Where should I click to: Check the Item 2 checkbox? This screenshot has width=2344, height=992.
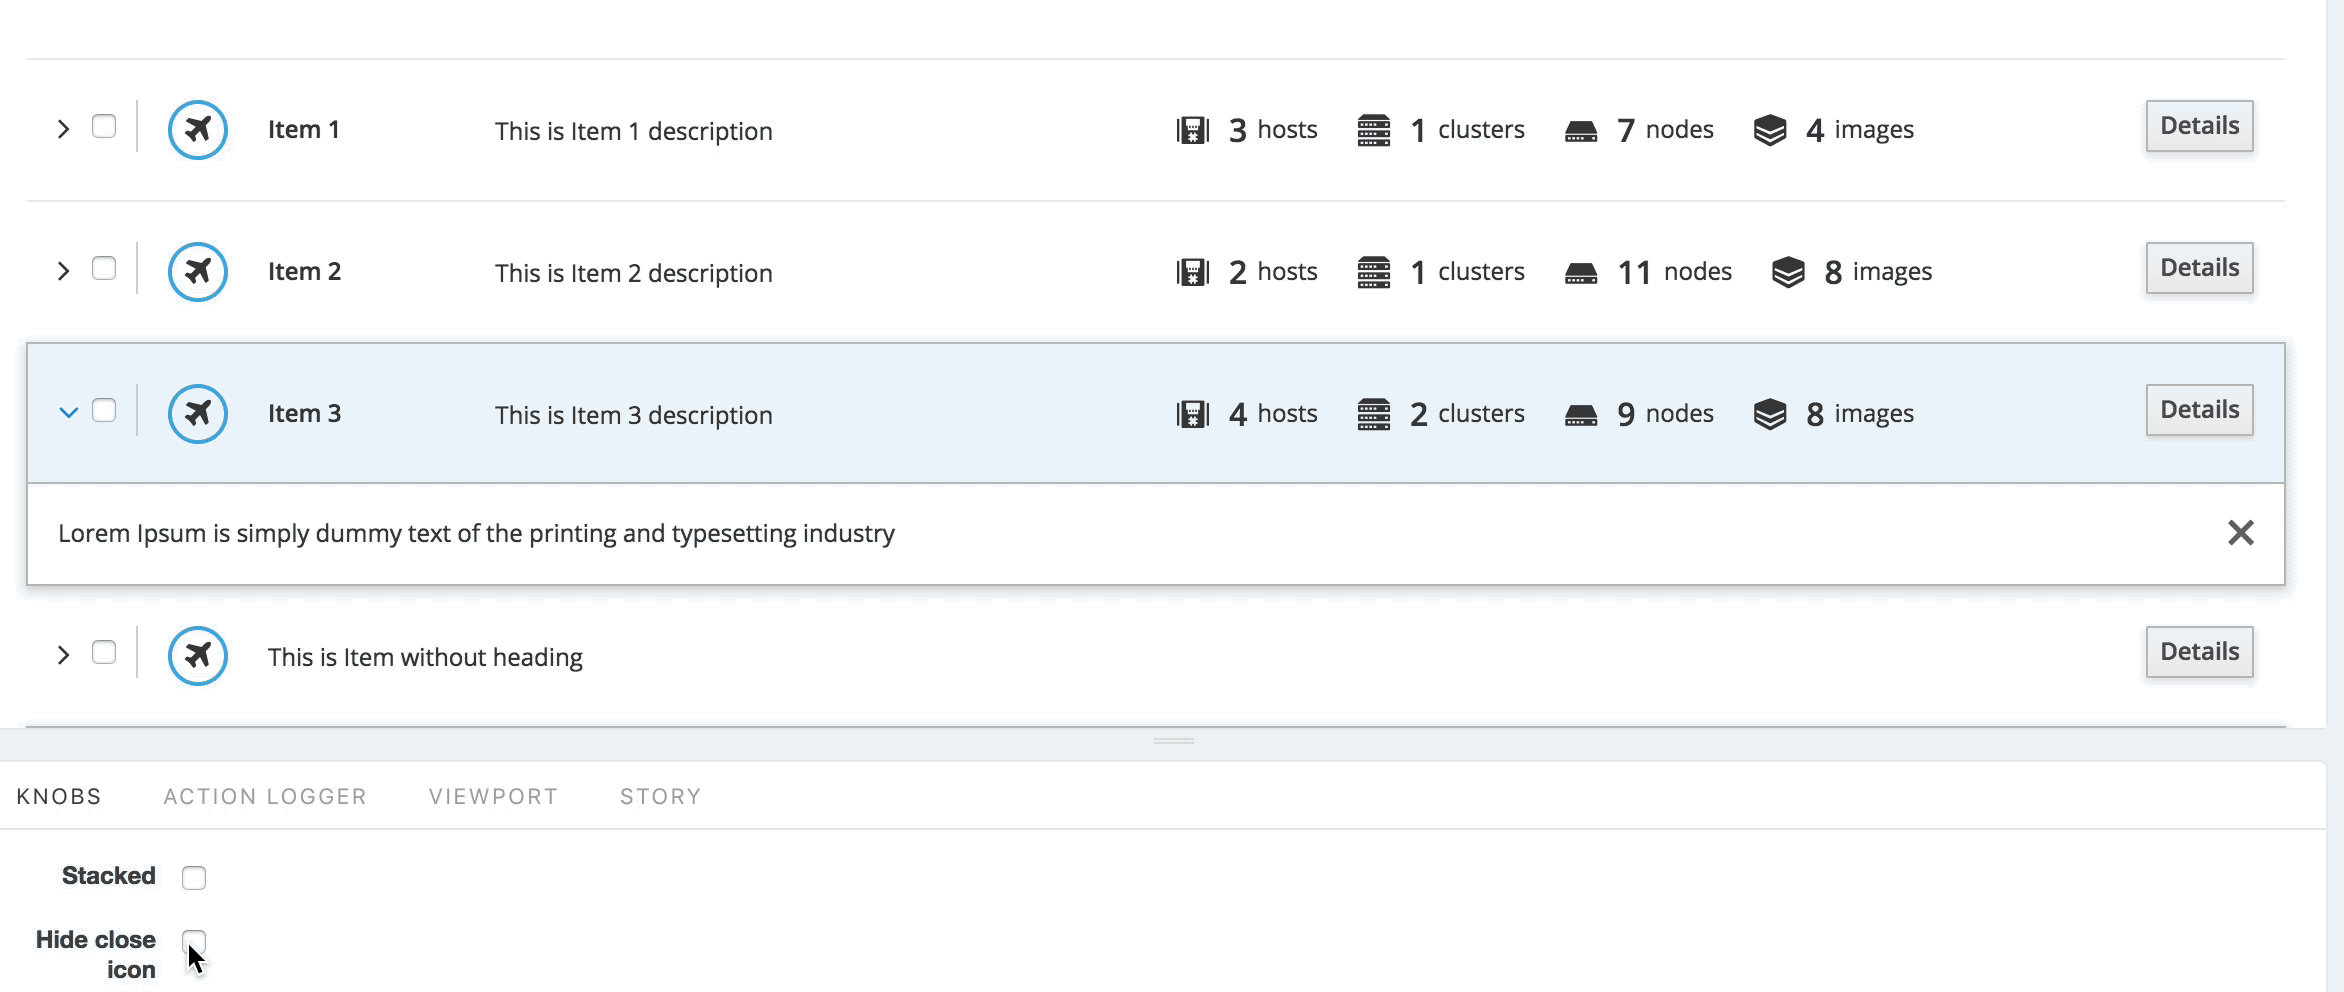(x=104, y=268)
